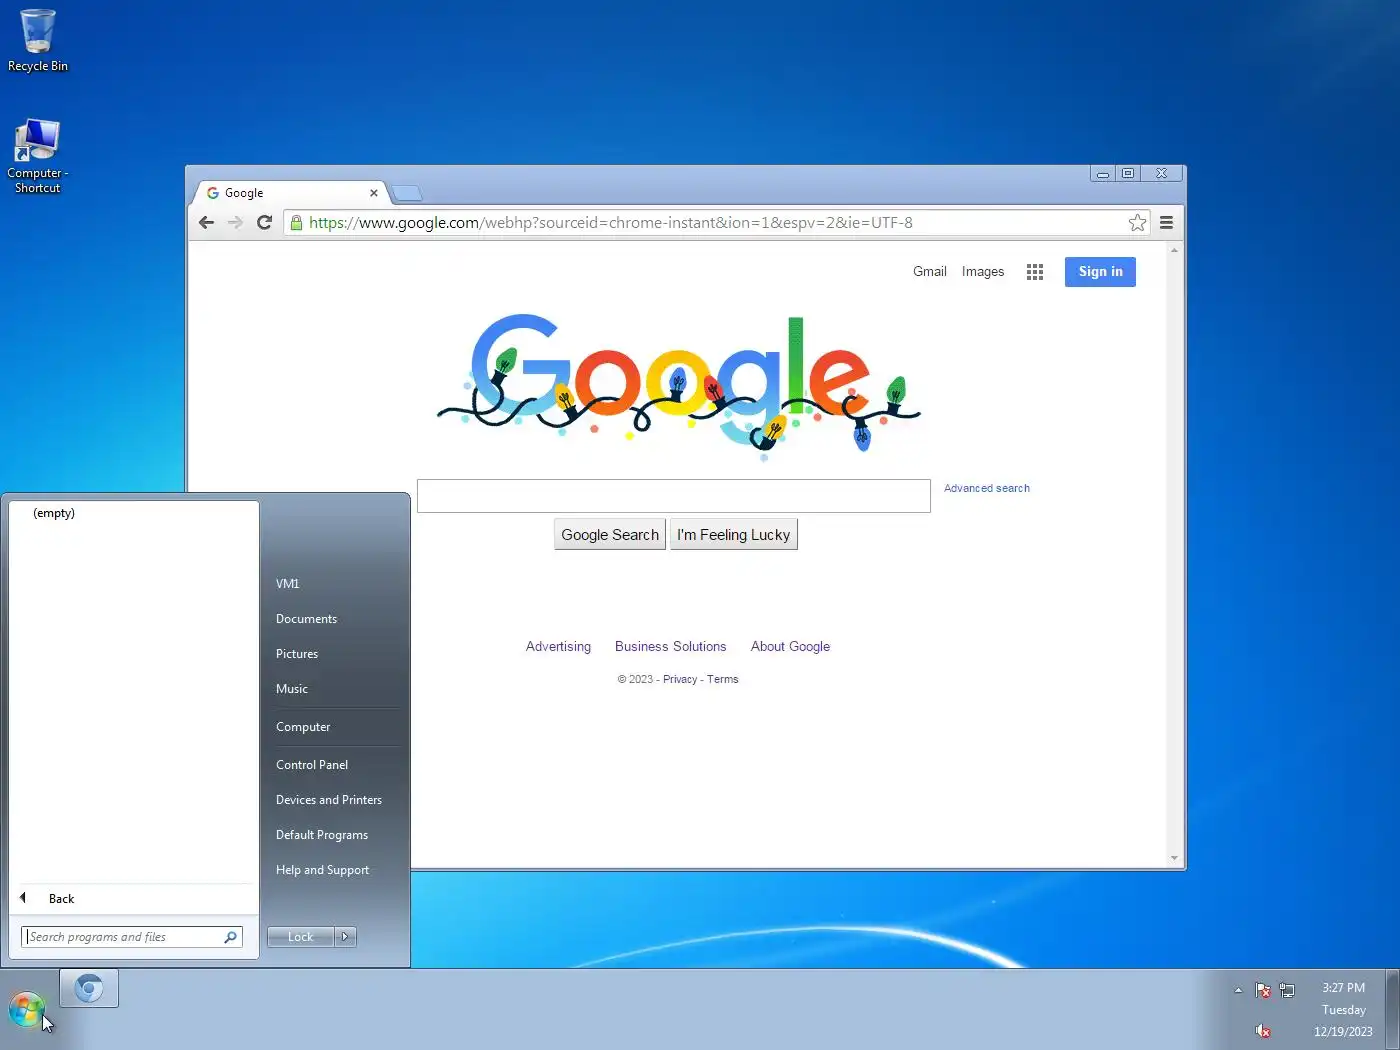Click the page scrollbar up arrow
The image size is (1400, 1050).
click(1174, 250)
